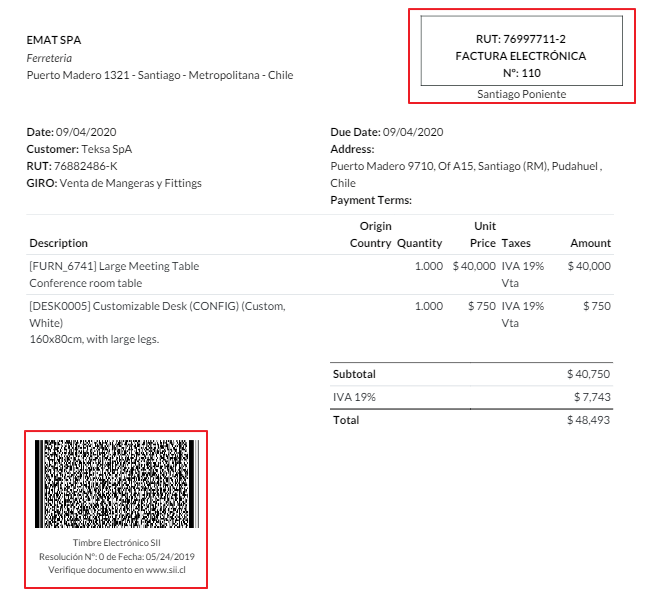The width and height of the screenshot is (645, 599).
Task: Click the Due Date field value
Action: (x=413, y=132)
